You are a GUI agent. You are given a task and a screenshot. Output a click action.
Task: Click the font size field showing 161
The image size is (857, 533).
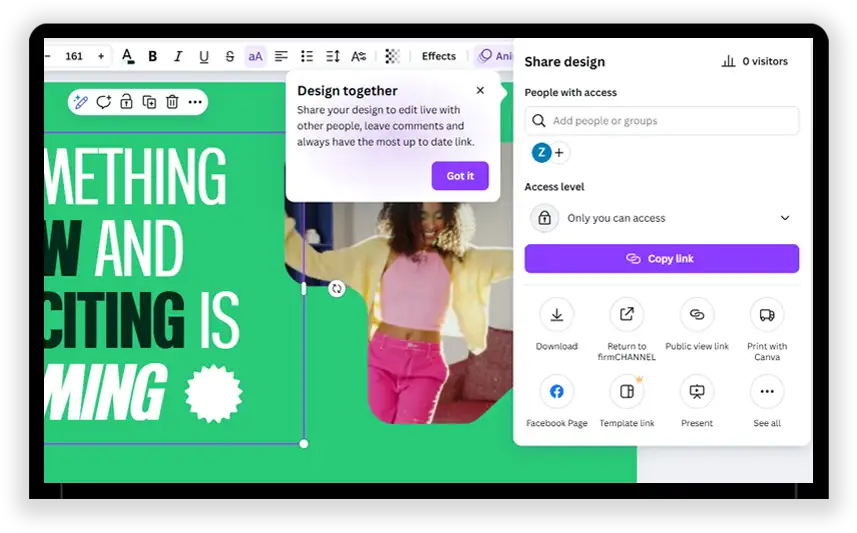coord(74,56)
